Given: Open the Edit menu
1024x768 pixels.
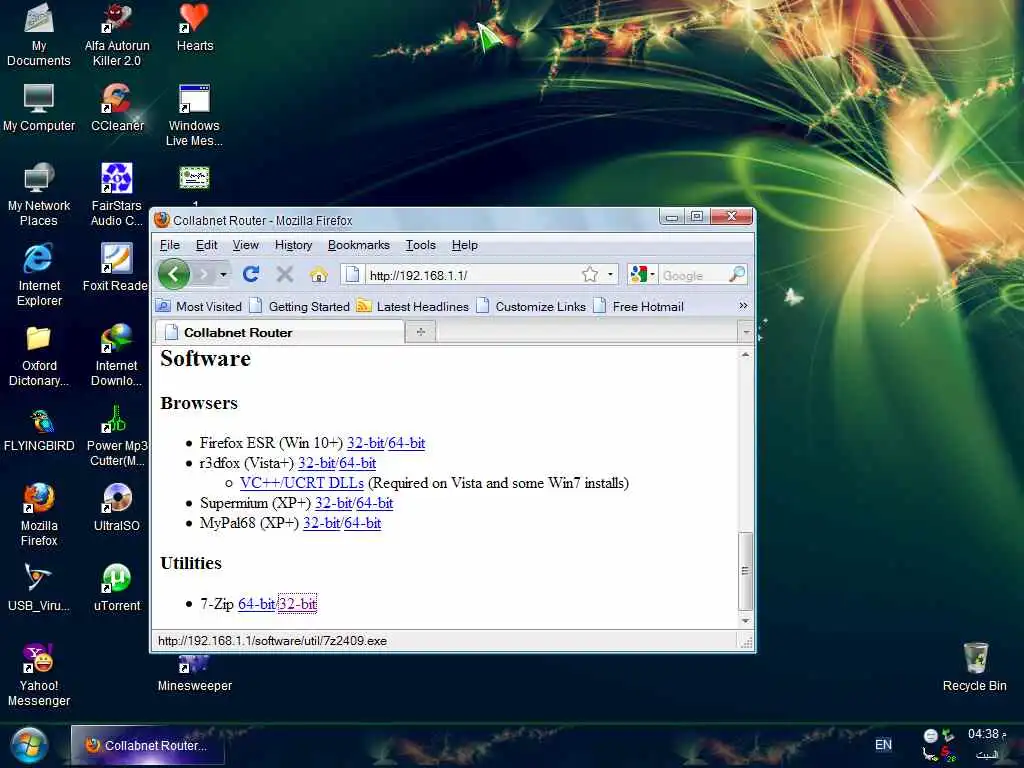Looking at the screenshot, I should point(206,245).
